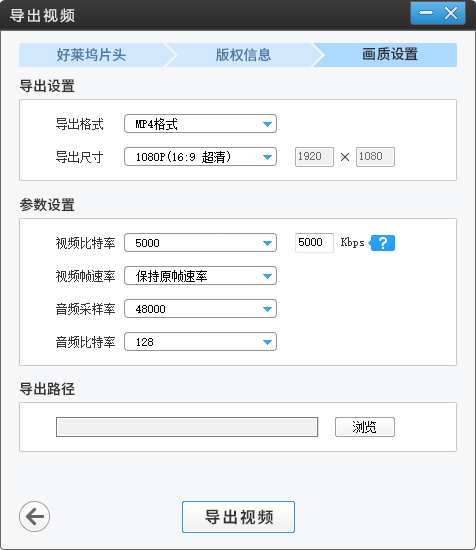Expand the 音频比特率 128 dropdown

tap(200, 342)
